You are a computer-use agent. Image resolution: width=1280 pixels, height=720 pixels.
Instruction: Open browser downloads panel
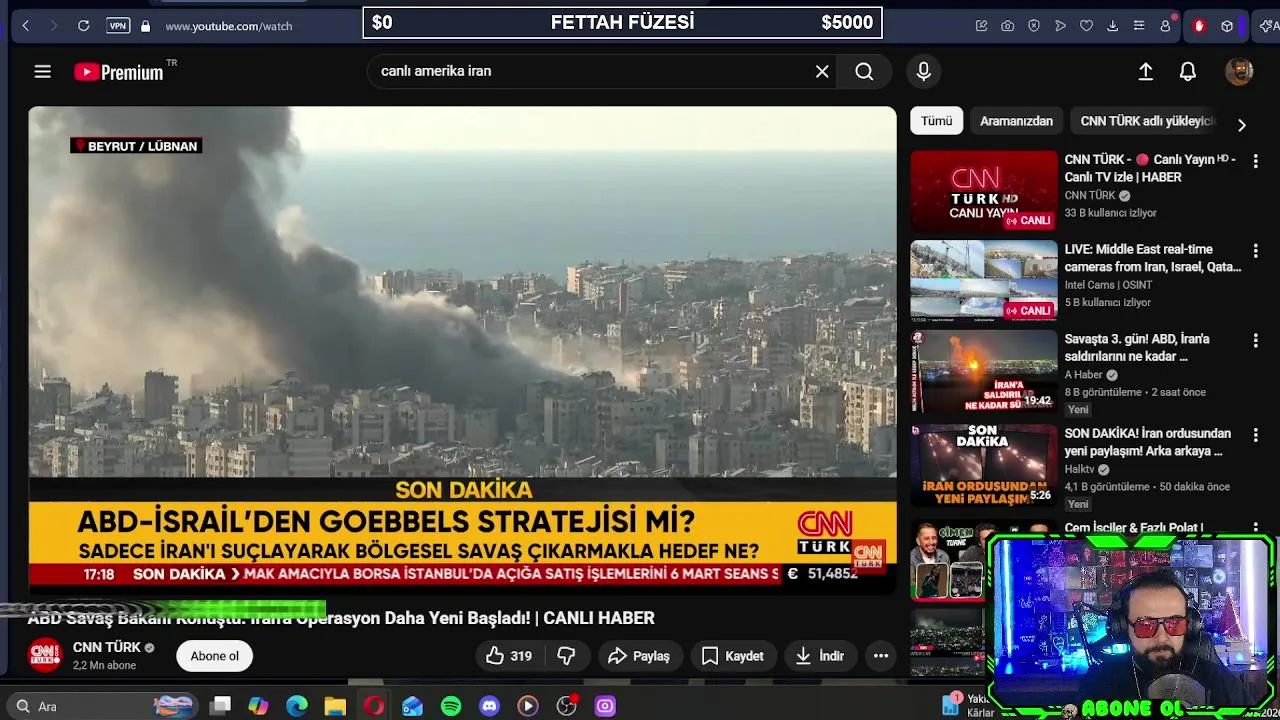point(1112,26)
